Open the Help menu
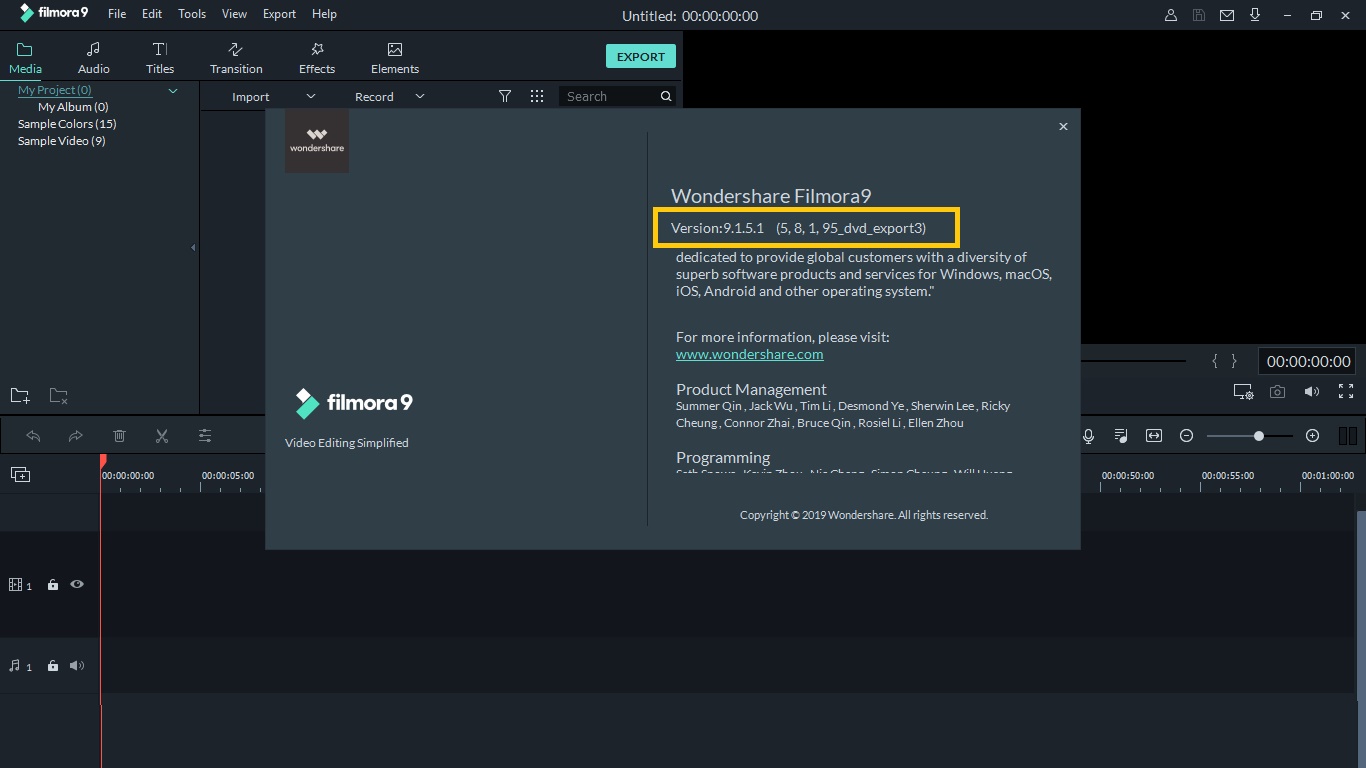Screen dimensions: 1366x768 (324, 14)
